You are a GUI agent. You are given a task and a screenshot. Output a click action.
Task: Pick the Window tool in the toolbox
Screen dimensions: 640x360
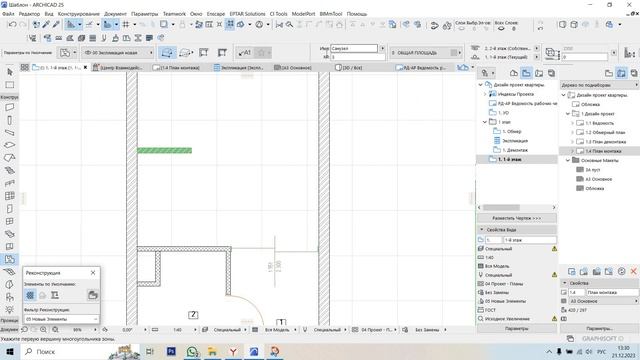coord(10,221)
